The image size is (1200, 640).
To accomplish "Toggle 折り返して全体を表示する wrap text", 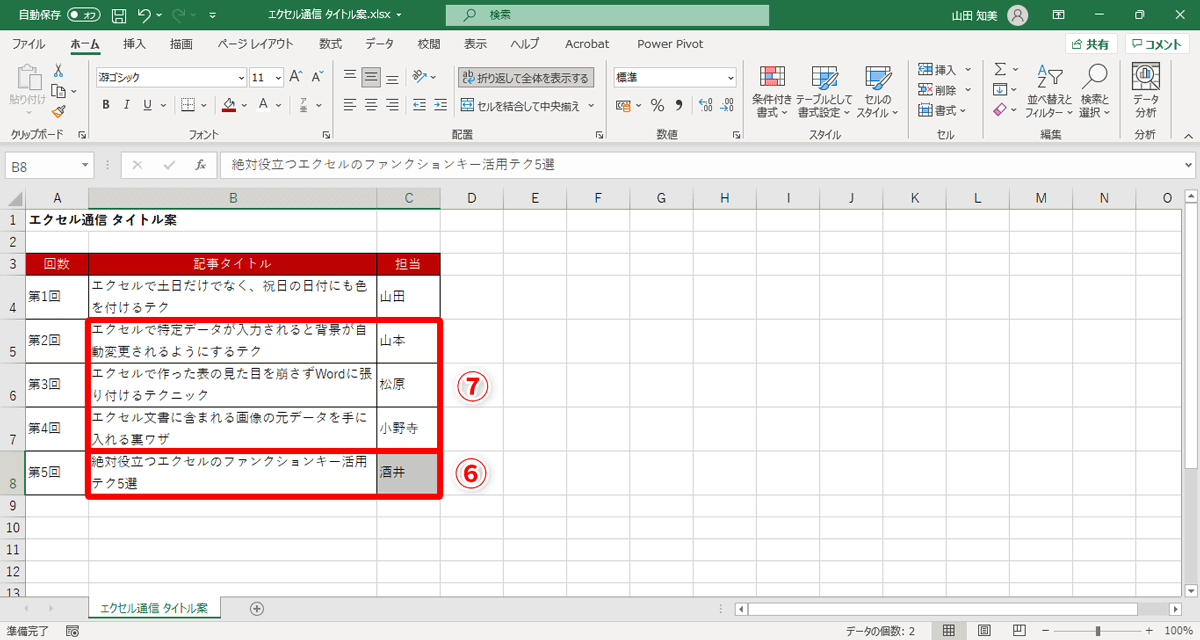I will coord(525,77).
